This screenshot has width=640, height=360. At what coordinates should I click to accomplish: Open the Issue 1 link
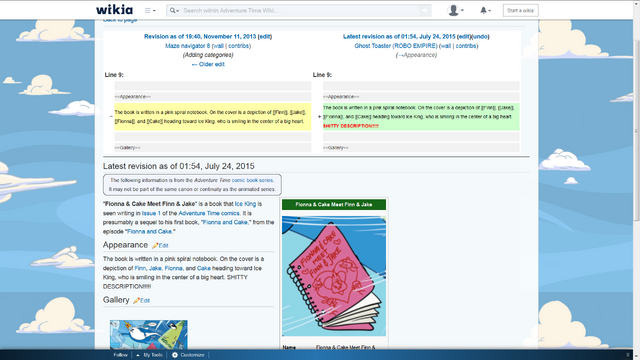click(x=151, y=213)
